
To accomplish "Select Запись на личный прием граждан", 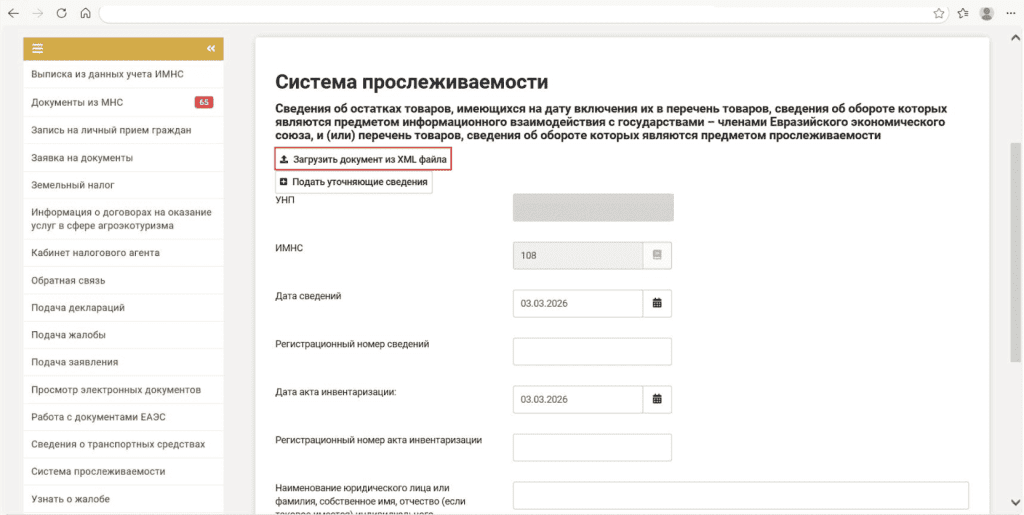I will pyautogui.click(x=123, y=130).
